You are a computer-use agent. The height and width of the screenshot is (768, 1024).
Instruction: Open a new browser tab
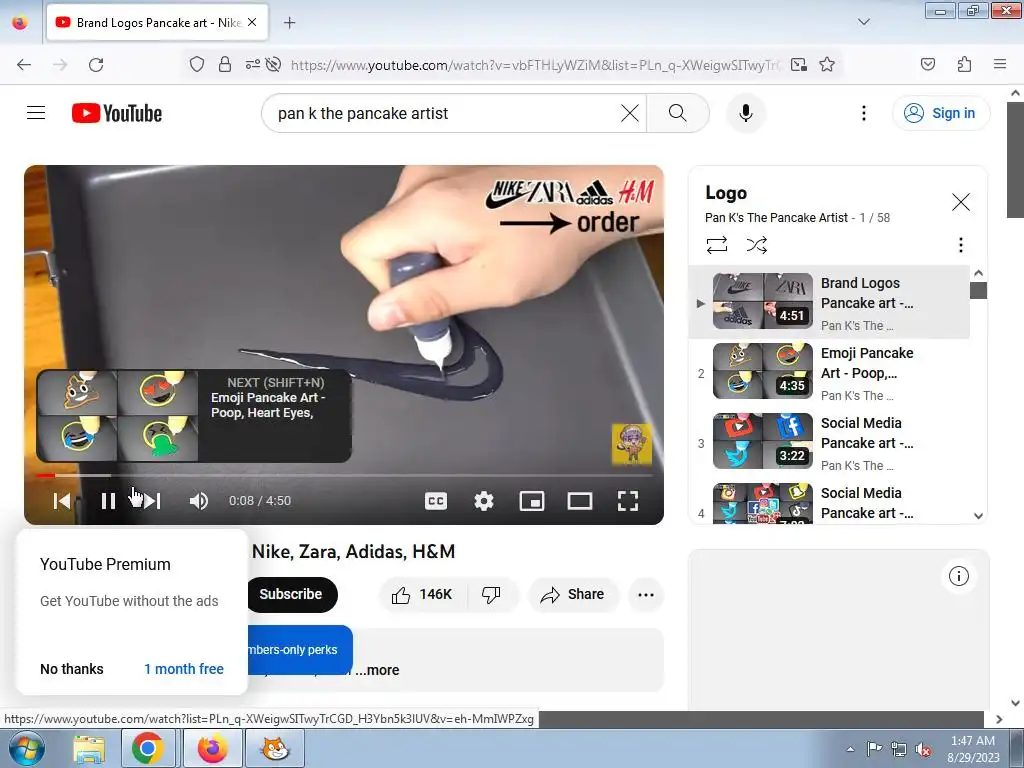(x=289, y=23)
